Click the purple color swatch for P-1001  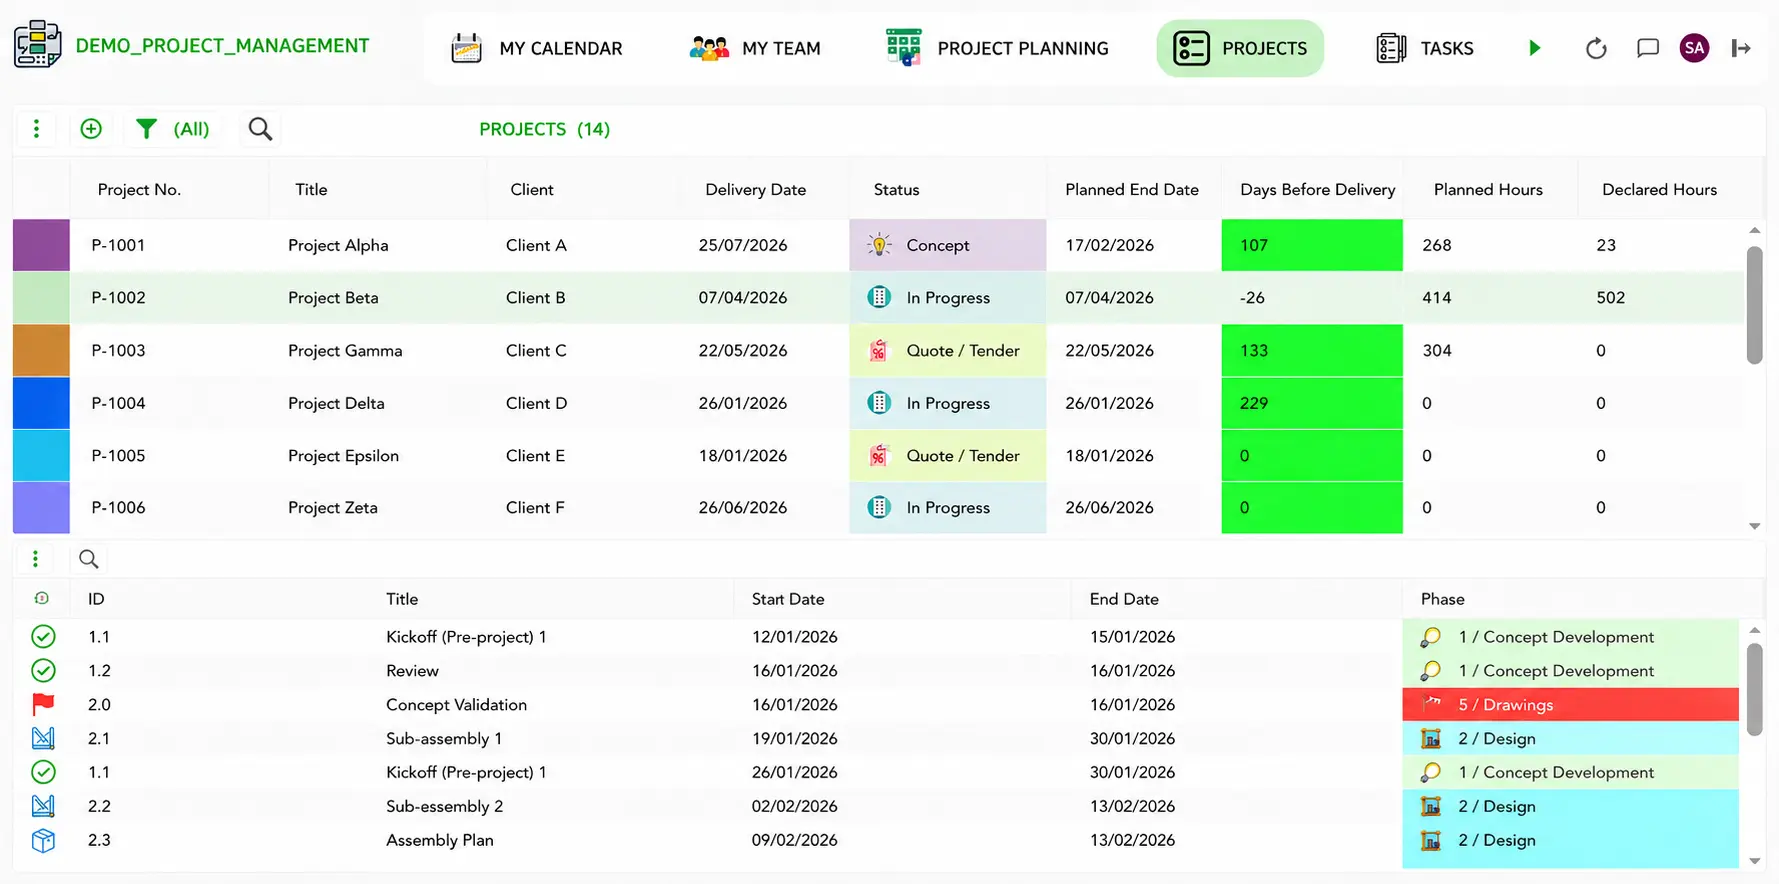point(41,245)
